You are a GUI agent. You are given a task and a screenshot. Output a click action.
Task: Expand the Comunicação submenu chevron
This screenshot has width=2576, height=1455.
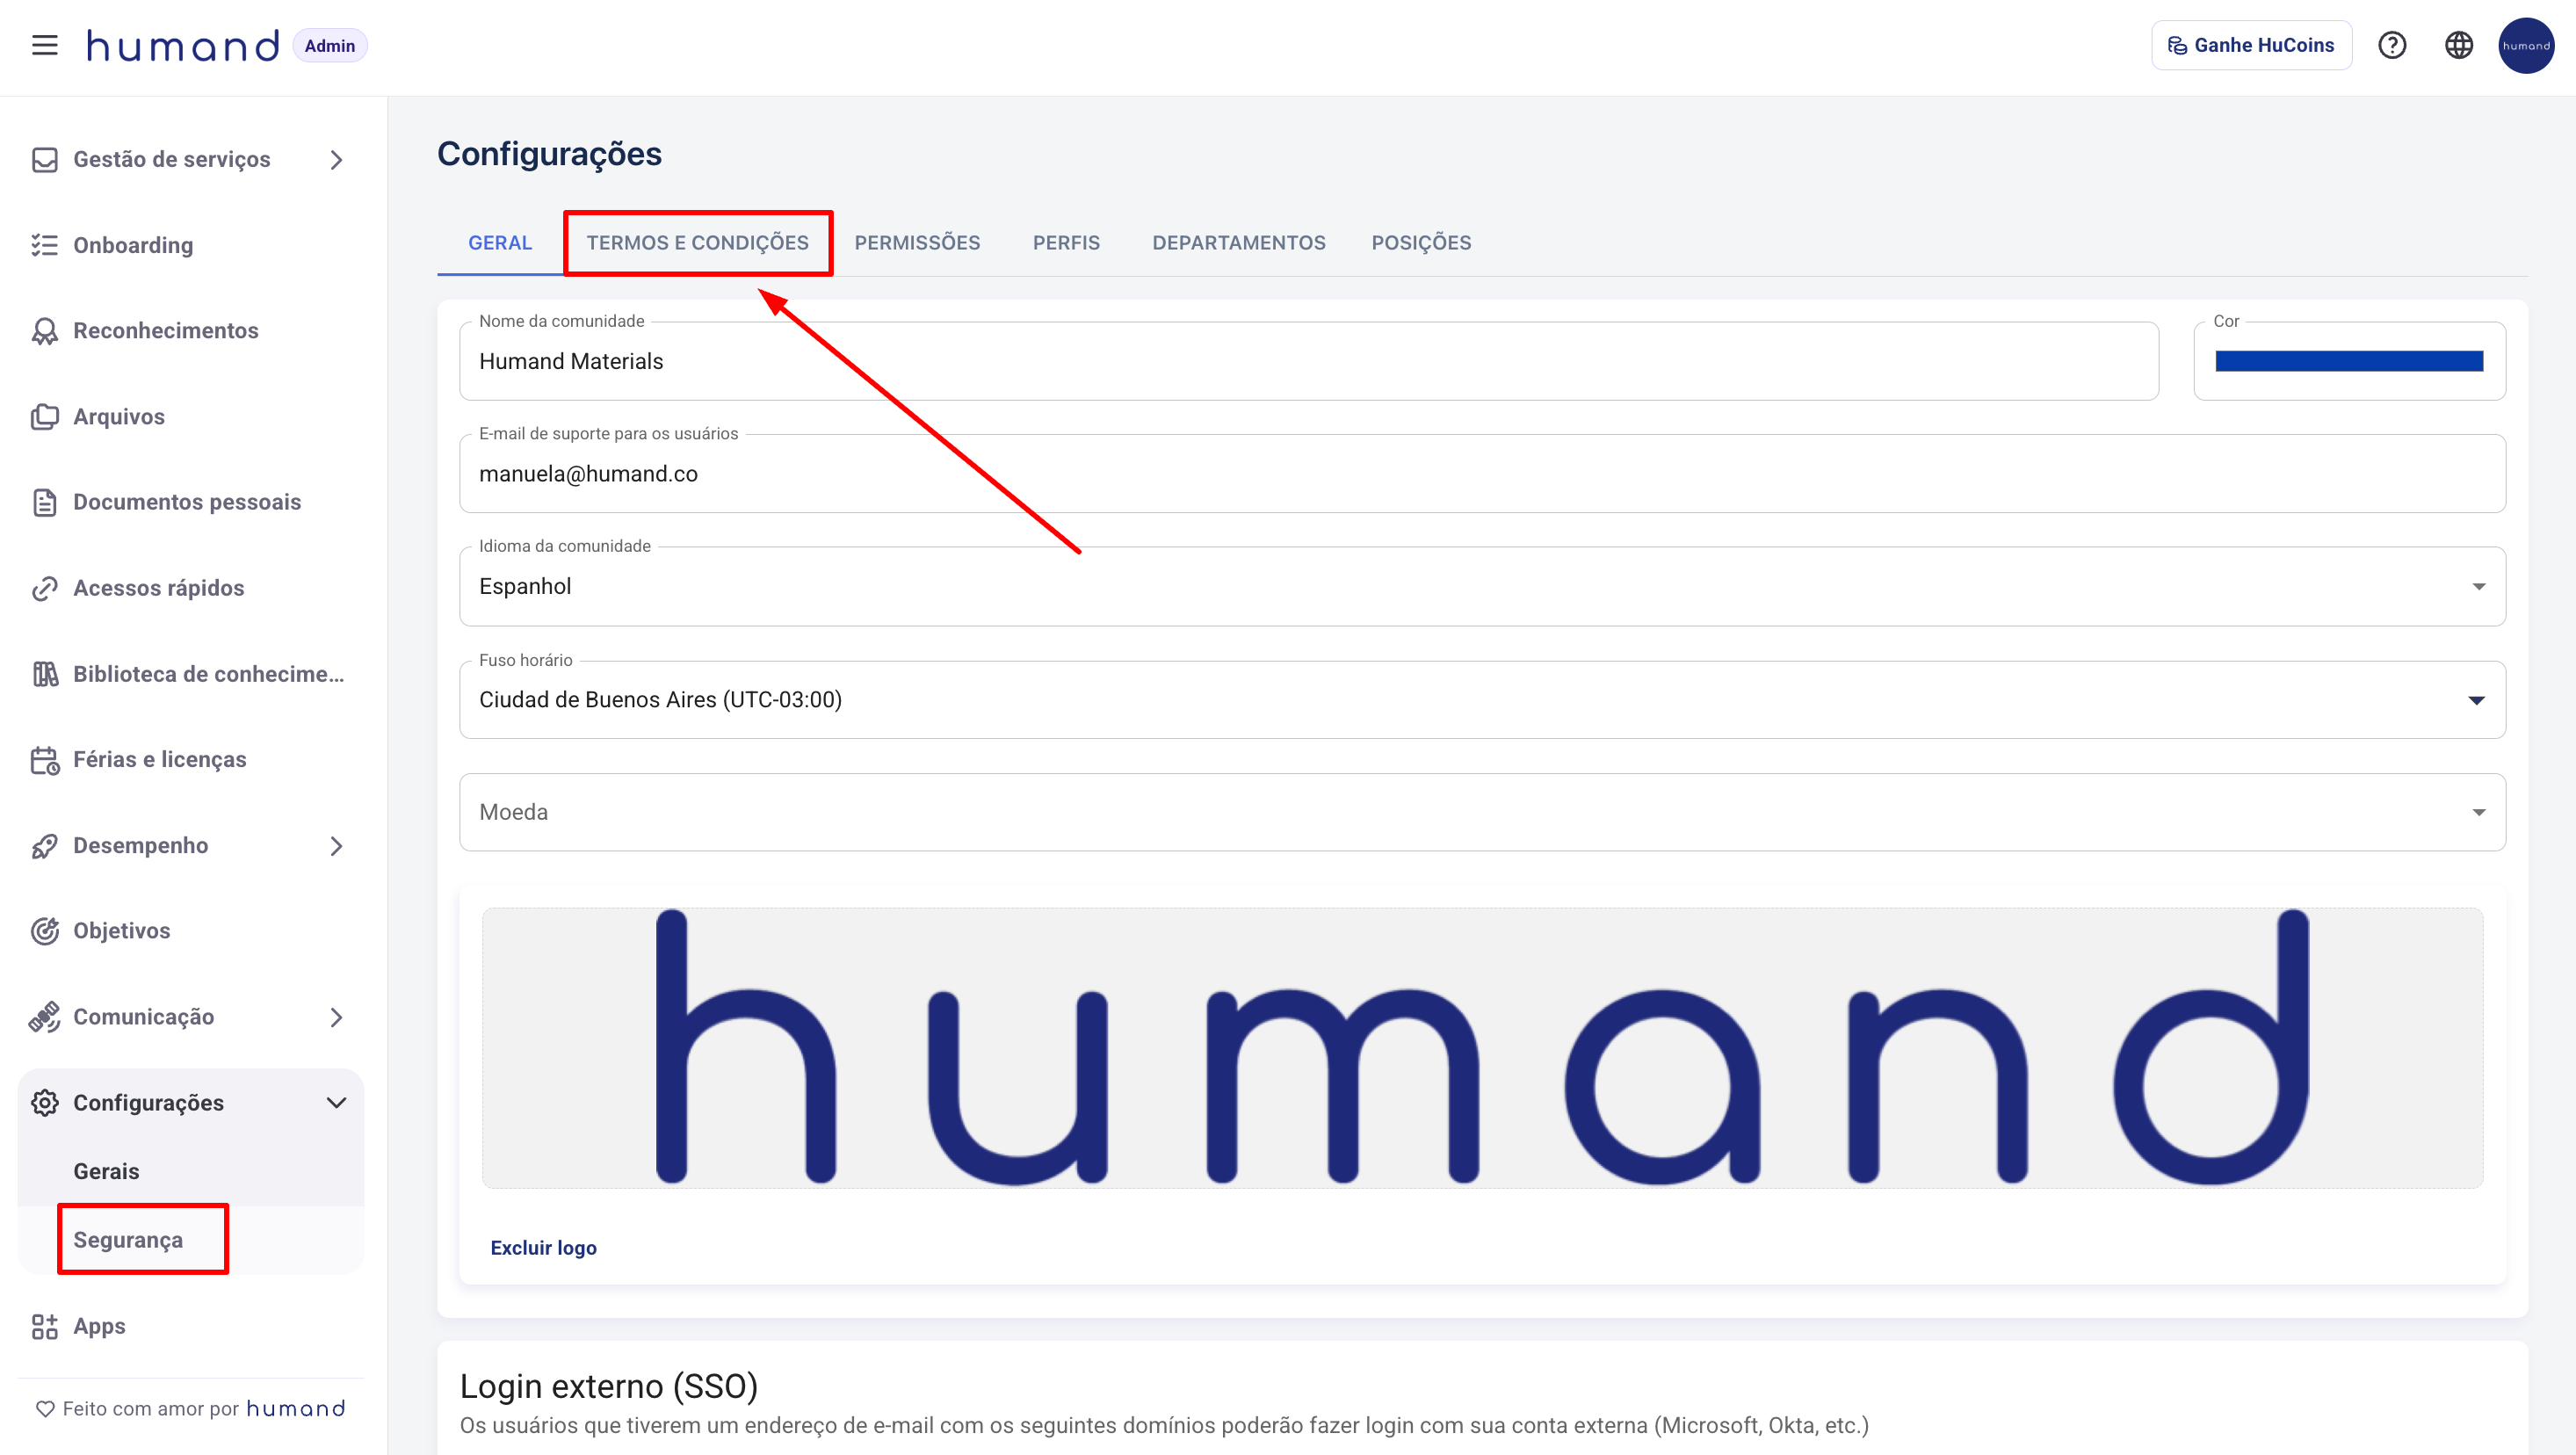tap(337, 1017)
